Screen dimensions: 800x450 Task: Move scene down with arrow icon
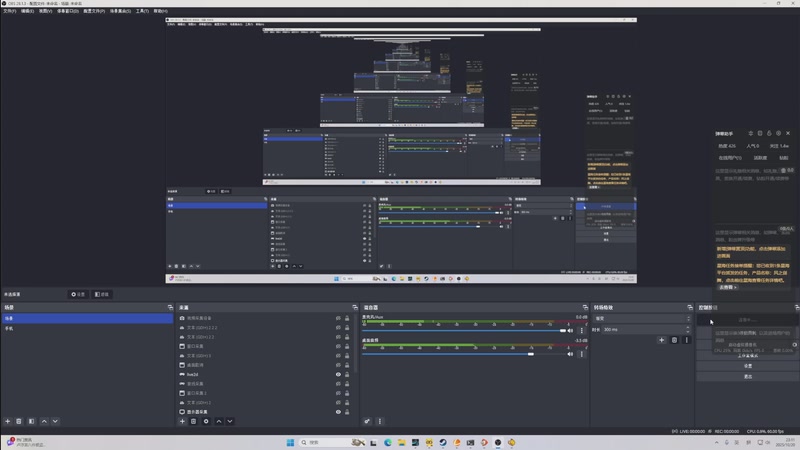point(55,421)
